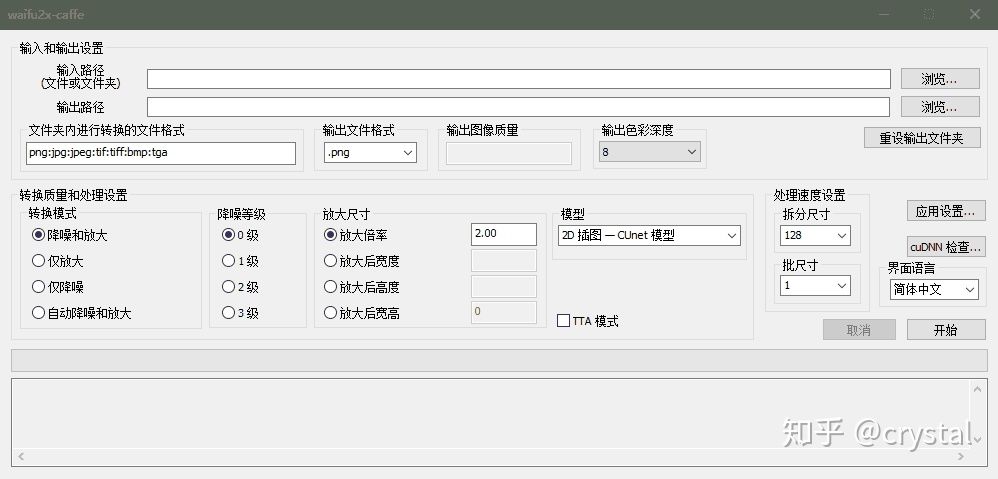Open 界面语言 简体中文 dropdown
This screenshot has height=479, width=998.
click(x=934, y=289)
